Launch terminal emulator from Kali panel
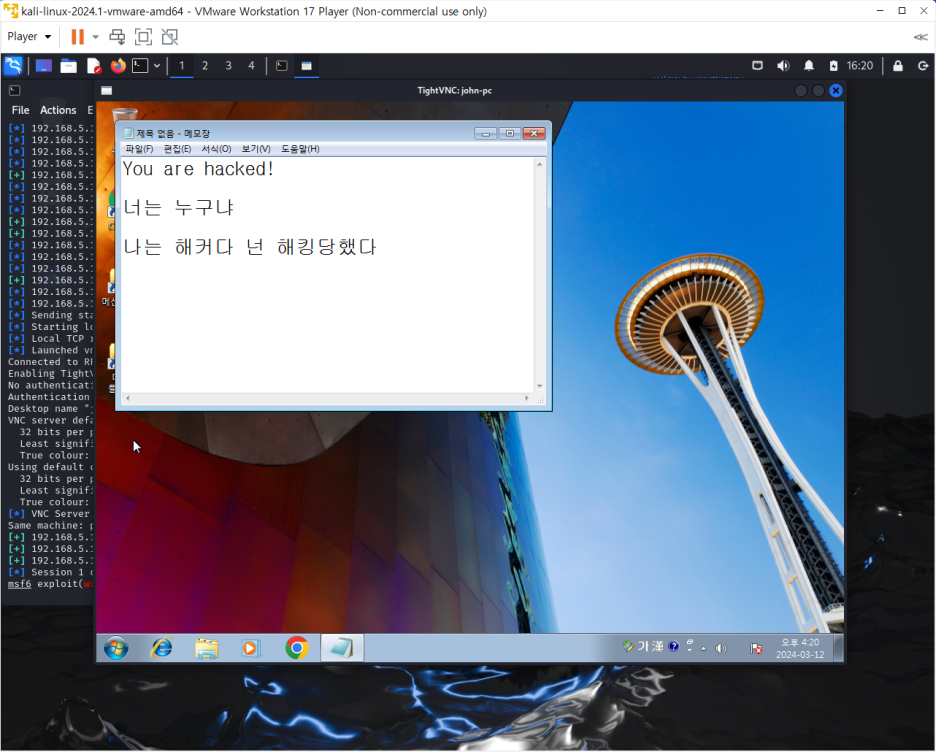 pyautogui.click(x=140, y=66)
